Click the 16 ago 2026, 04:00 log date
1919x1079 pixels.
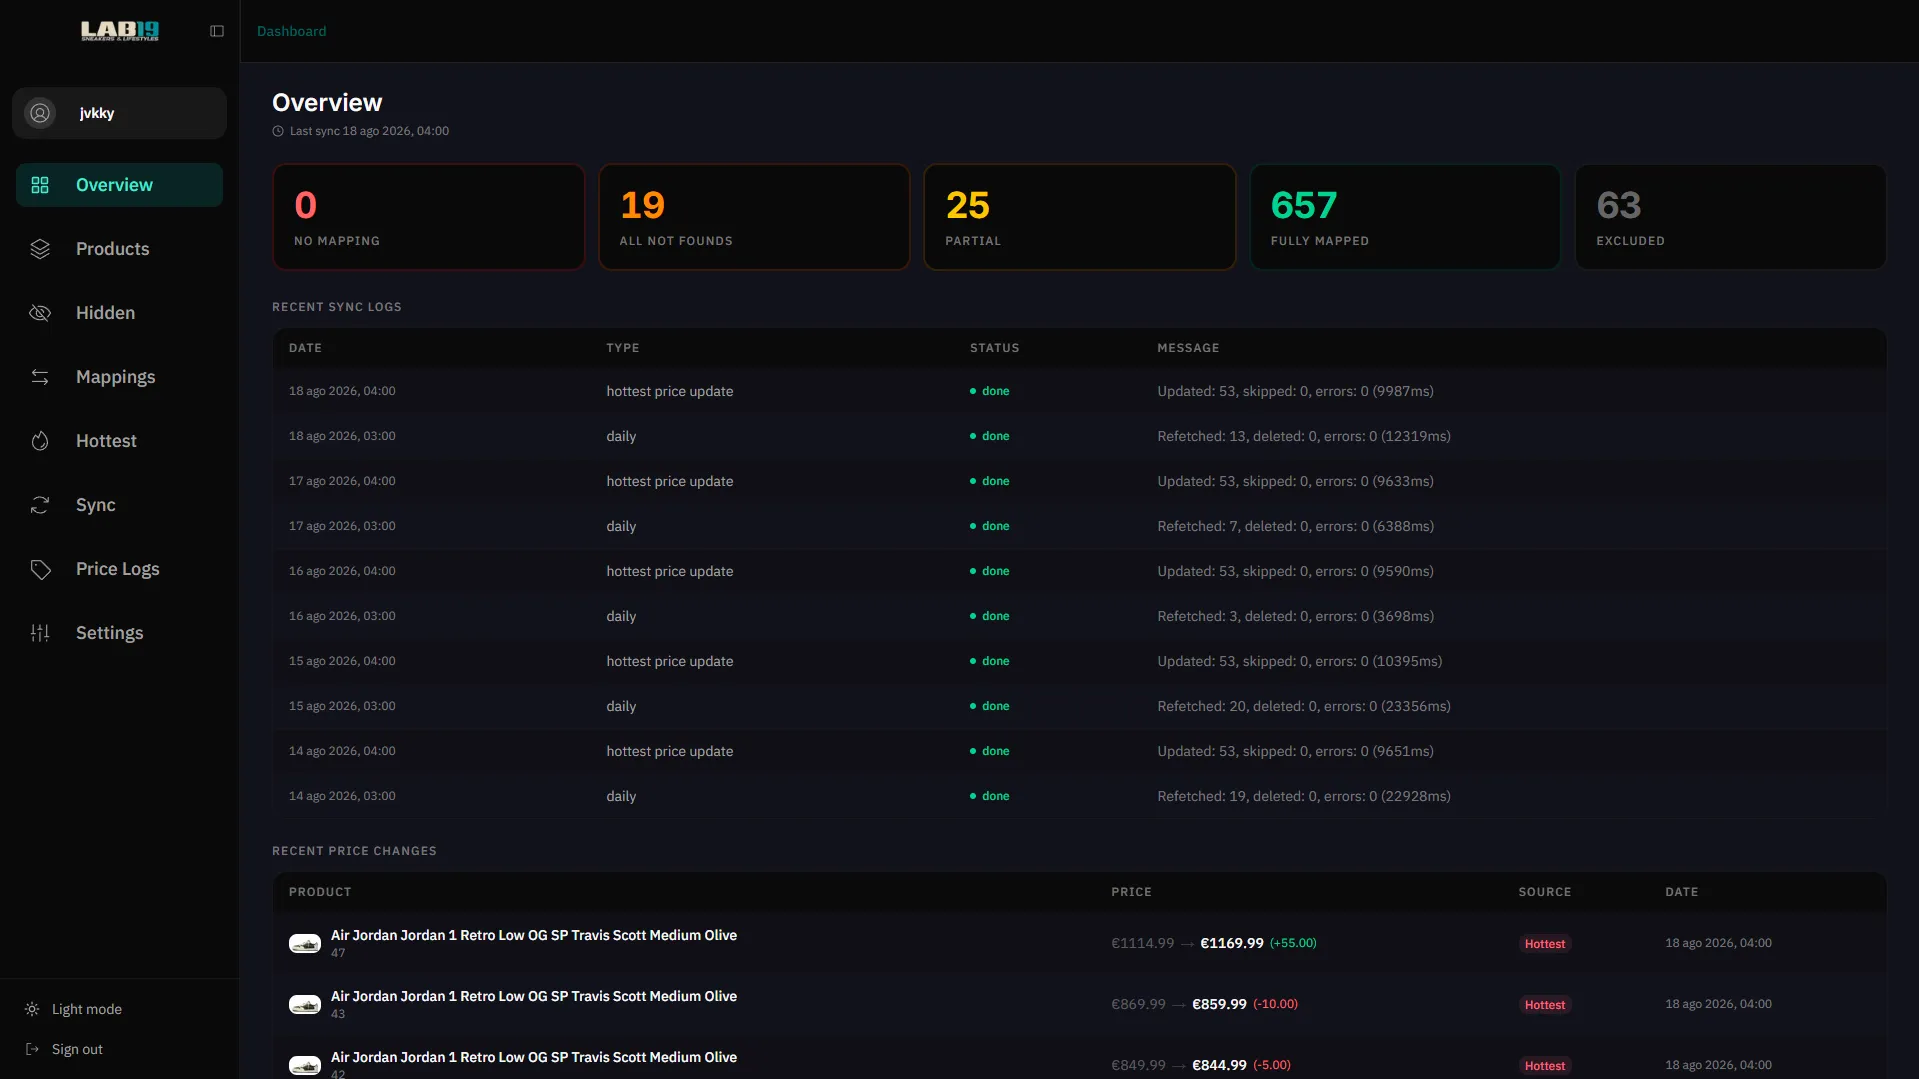point(342,571)
